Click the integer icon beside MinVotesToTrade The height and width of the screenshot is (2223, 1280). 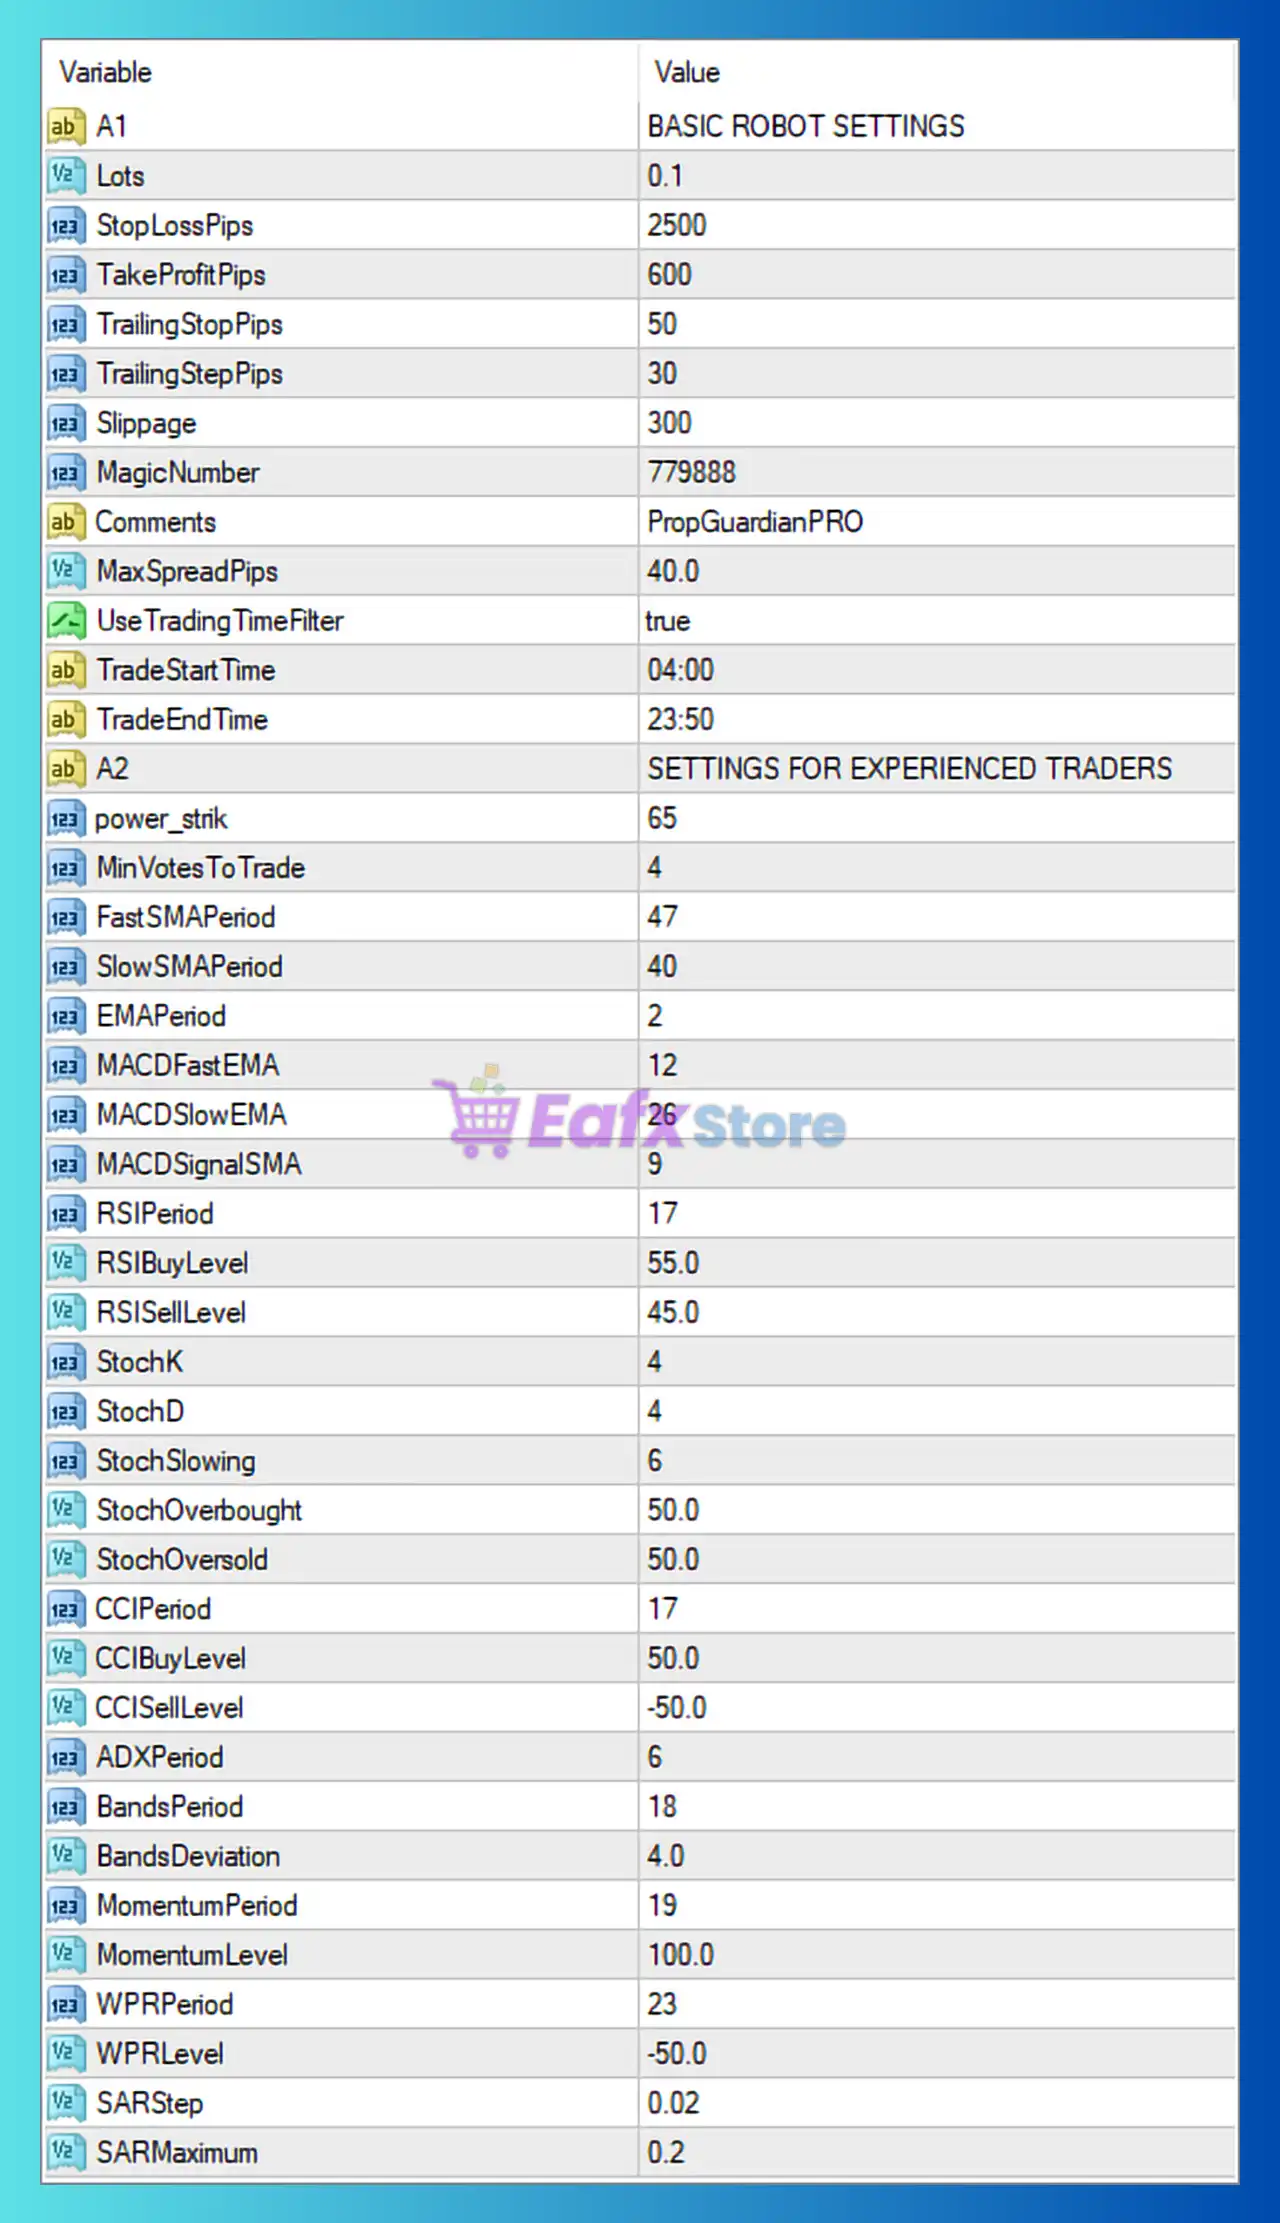coord(65,868)
